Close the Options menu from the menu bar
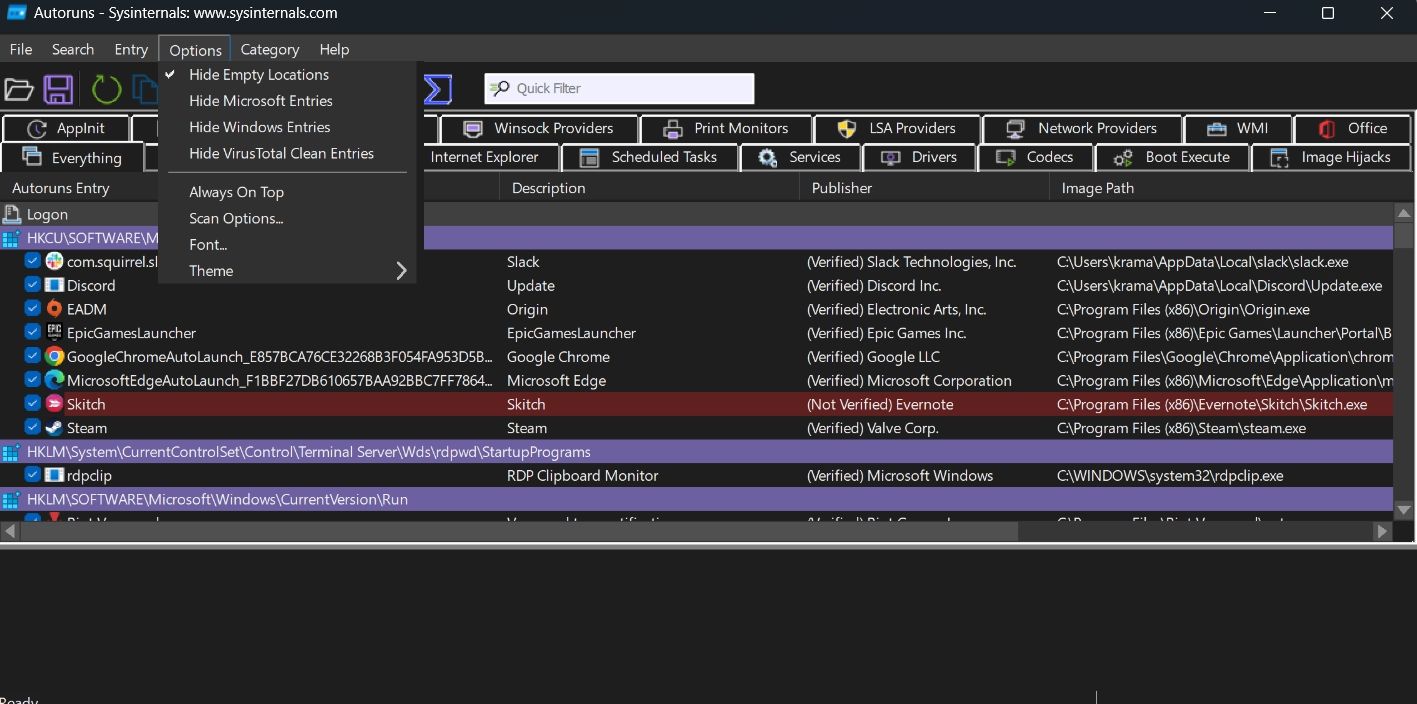 click(x=195, y=49)
